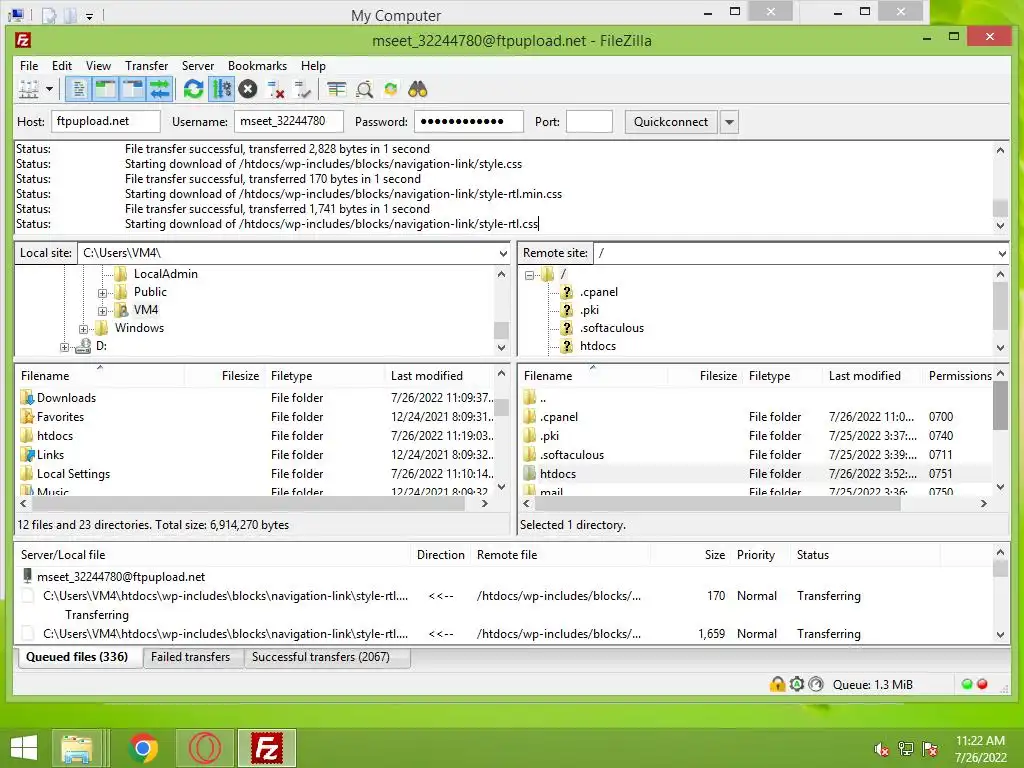Search files with binoculars icon
Viewport: 1024px width, 768px height.
pos(418,89)
